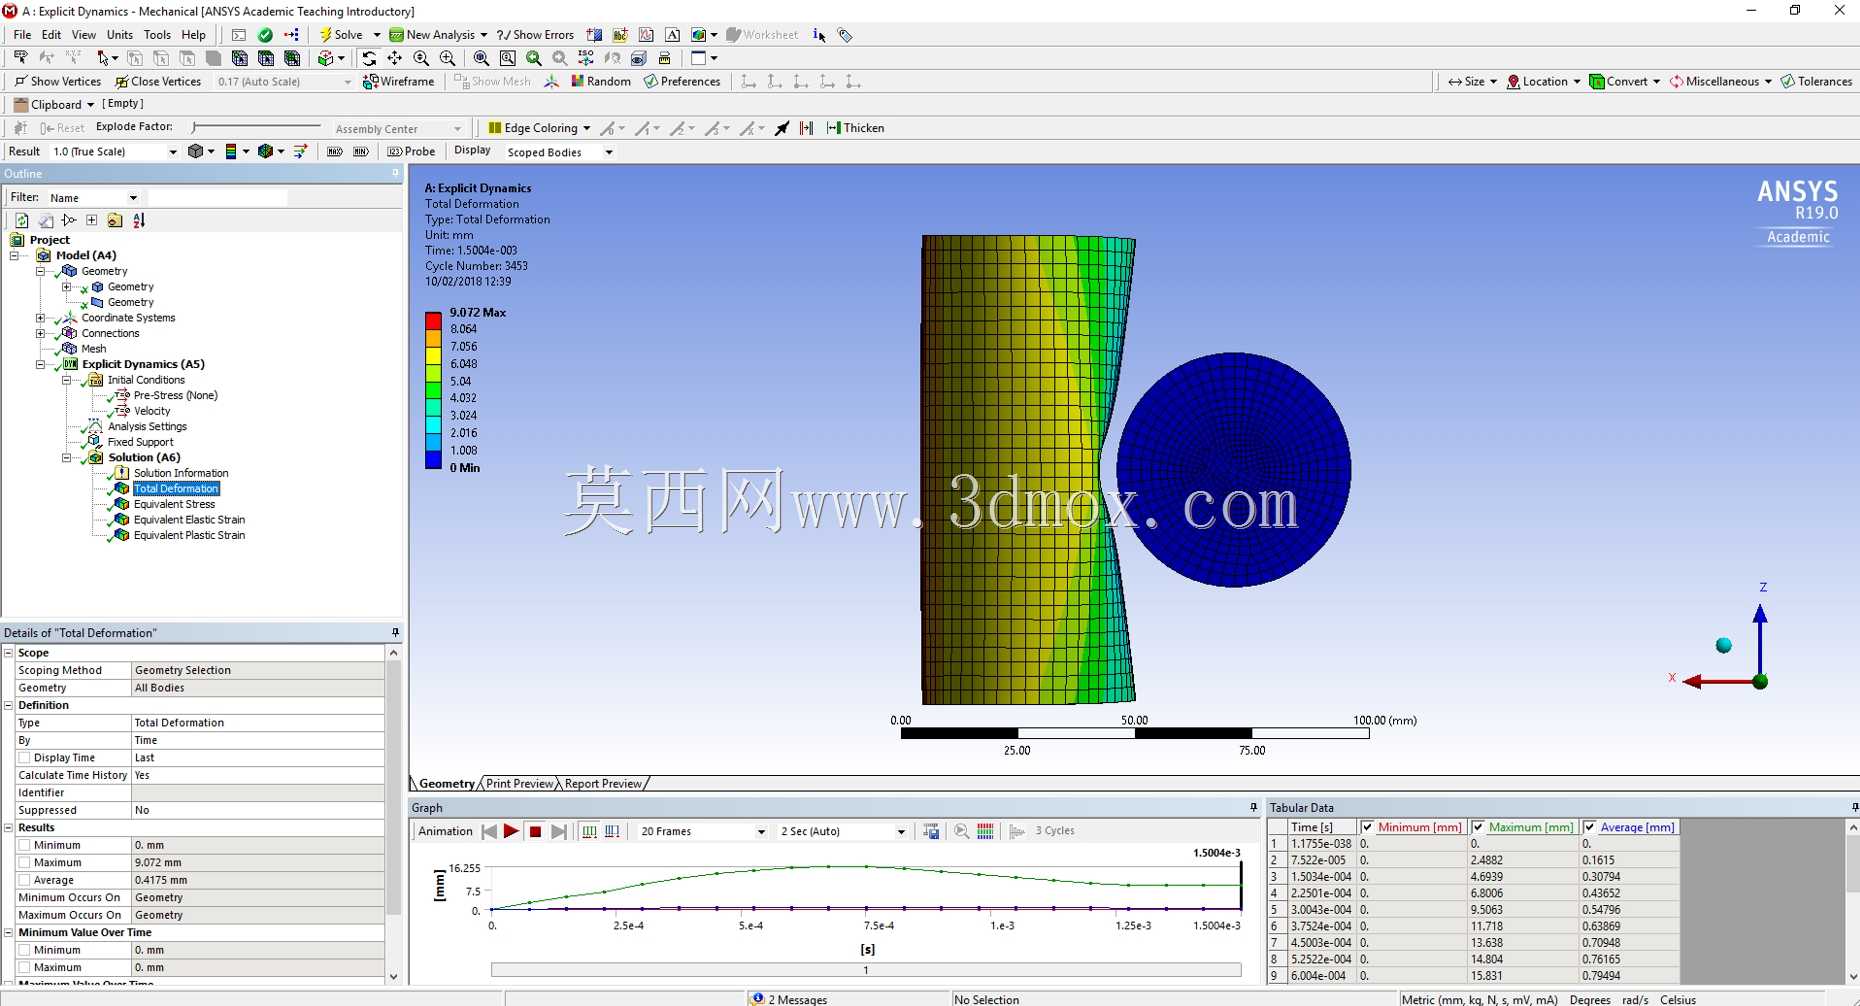Viewport: 1860px width, 1006px height.
Task: Check the Results Average parameter checkbox
Action: [24, 880]
